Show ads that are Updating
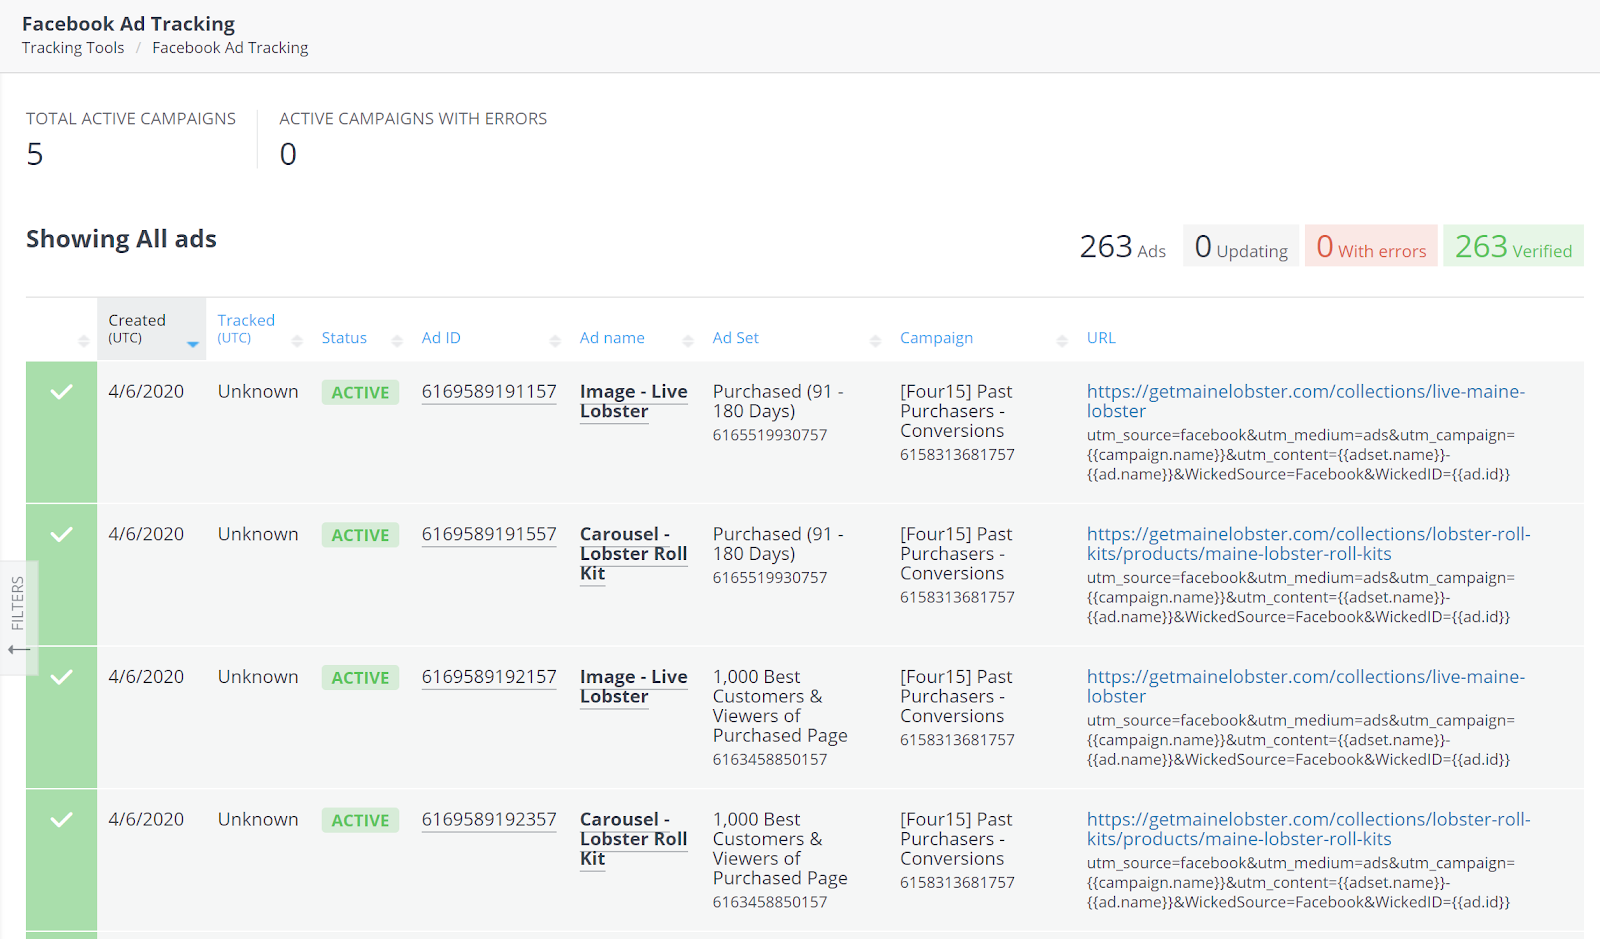The width and height of the screenshot is (1600, 939). click(1240, 247)
